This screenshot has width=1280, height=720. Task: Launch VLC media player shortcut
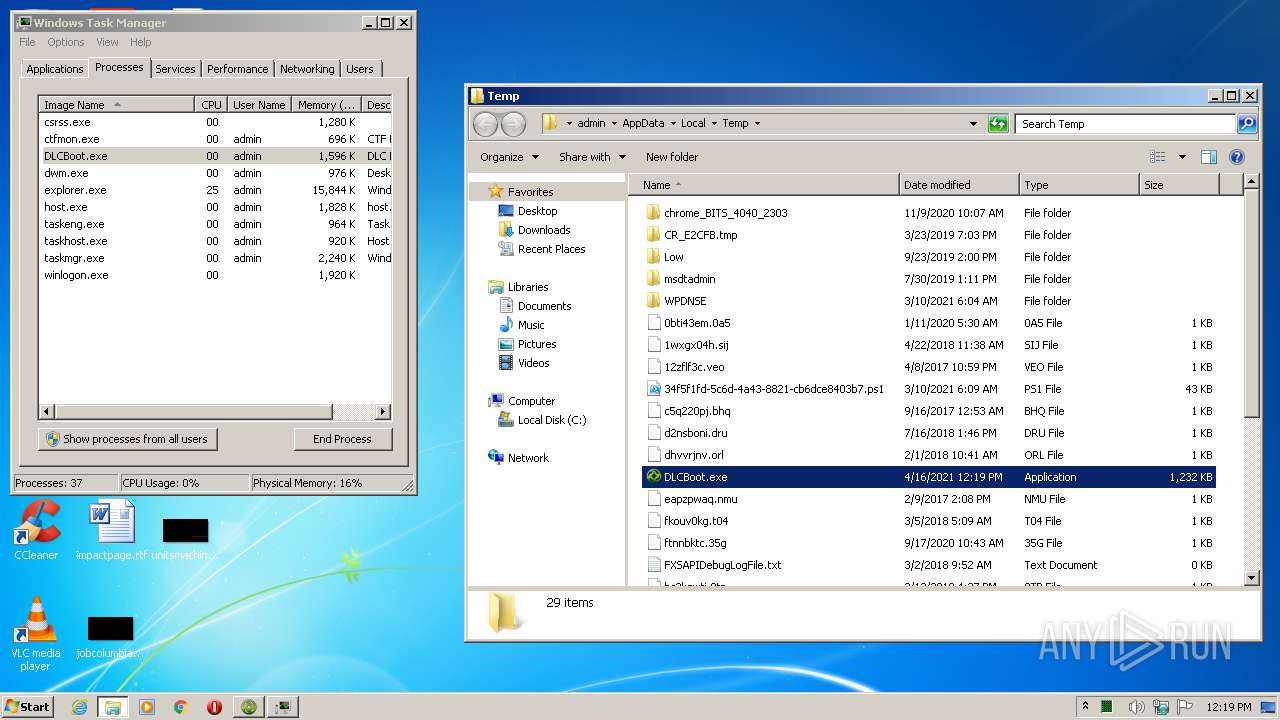tap(36, 634)
